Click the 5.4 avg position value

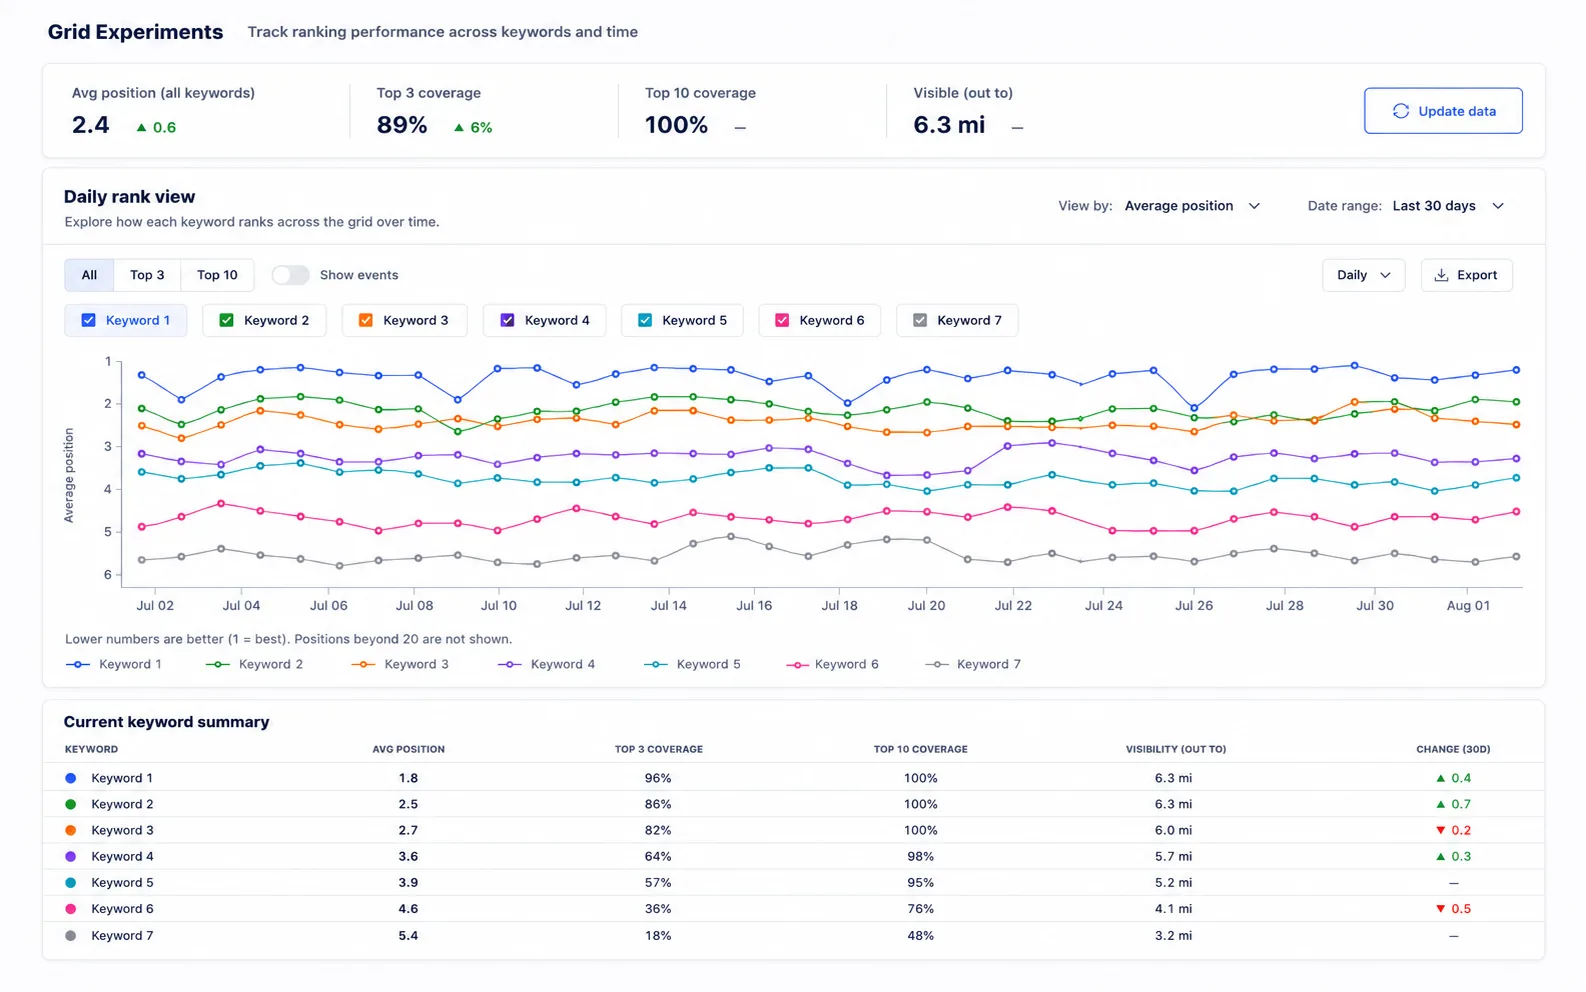point(408,936)
